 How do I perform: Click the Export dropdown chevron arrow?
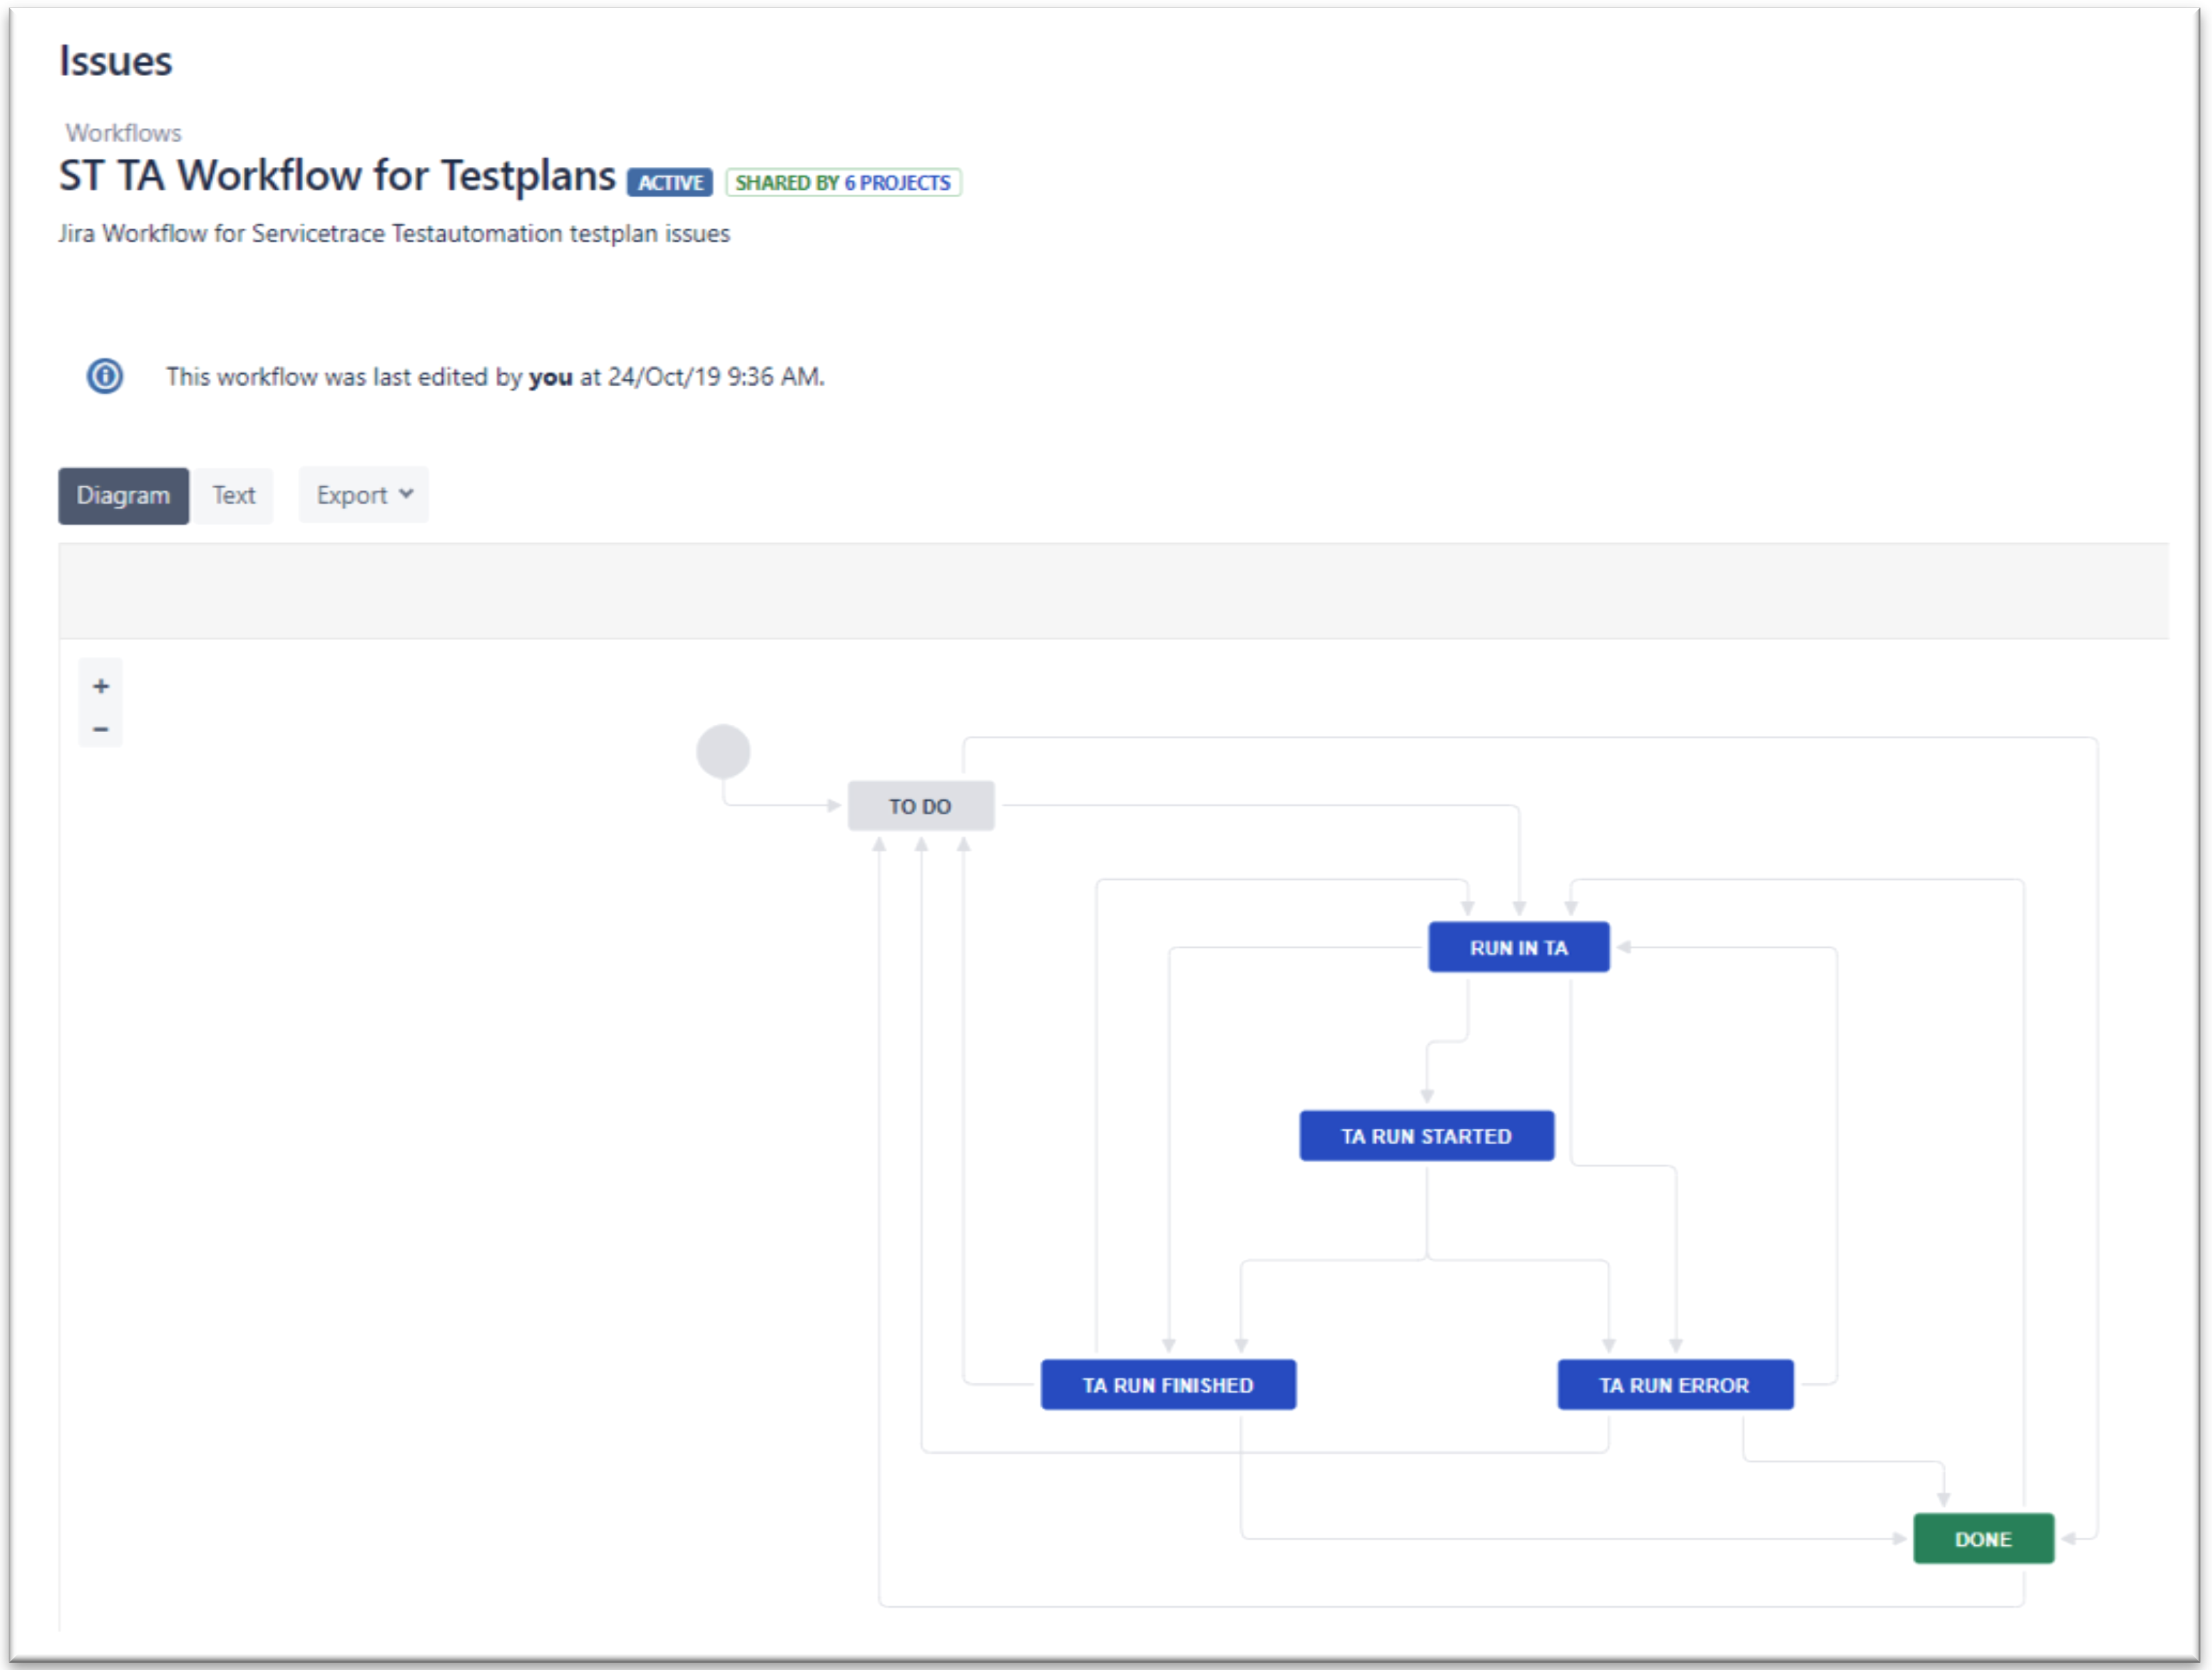tap(406, 494)
